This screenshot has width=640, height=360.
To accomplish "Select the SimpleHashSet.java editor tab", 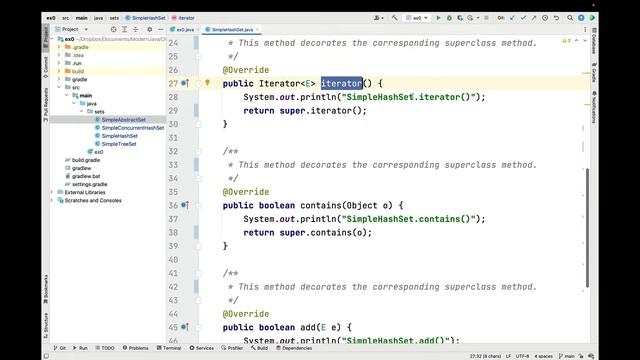I will point(231,29).
